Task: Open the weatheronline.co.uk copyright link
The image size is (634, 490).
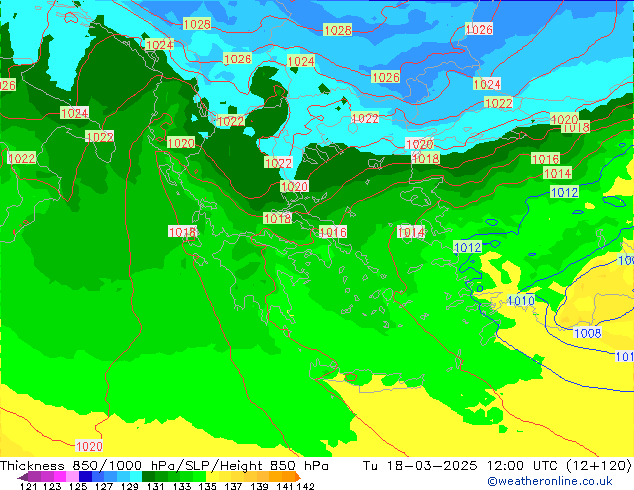Action: coord(549,481)
